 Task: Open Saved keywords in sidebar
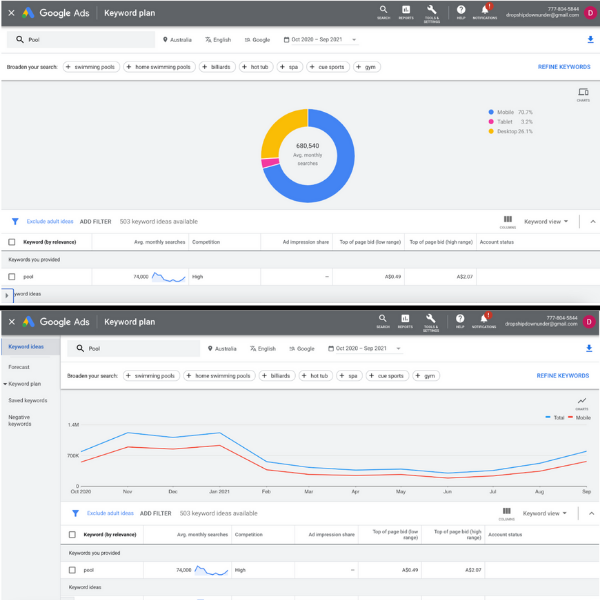click(x=28, y=400)
